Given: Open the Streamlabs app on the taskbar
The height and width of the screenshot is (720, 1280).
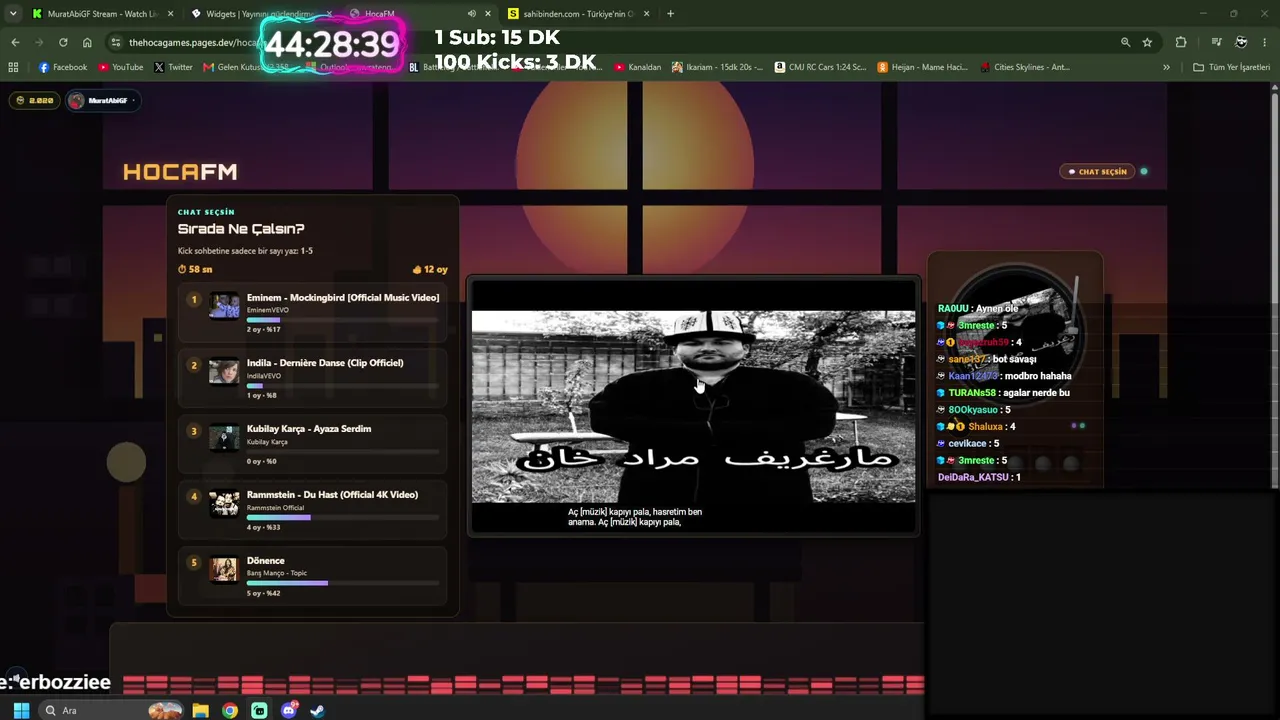Looking at the screenshot, I should pos(259,710).
